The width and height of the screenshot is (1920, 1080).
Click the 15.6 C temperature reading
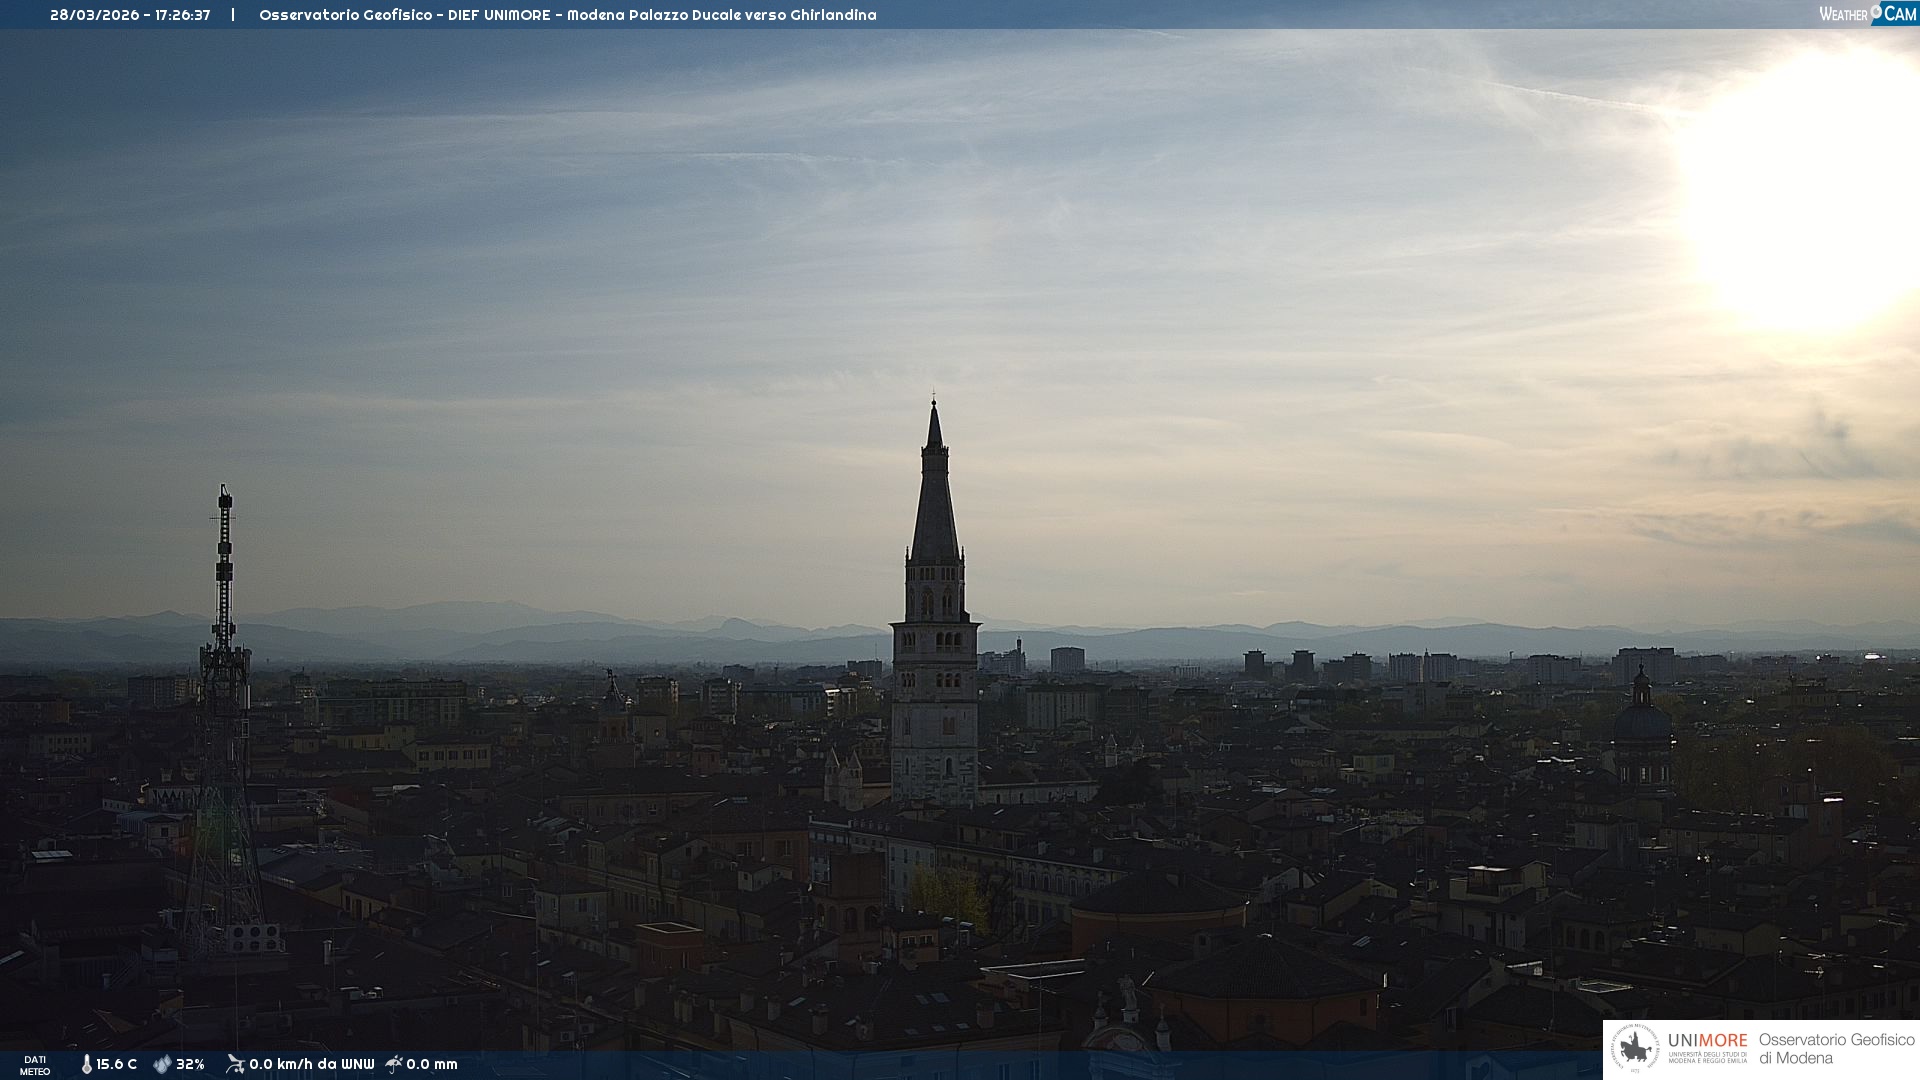coord(117,1064)
